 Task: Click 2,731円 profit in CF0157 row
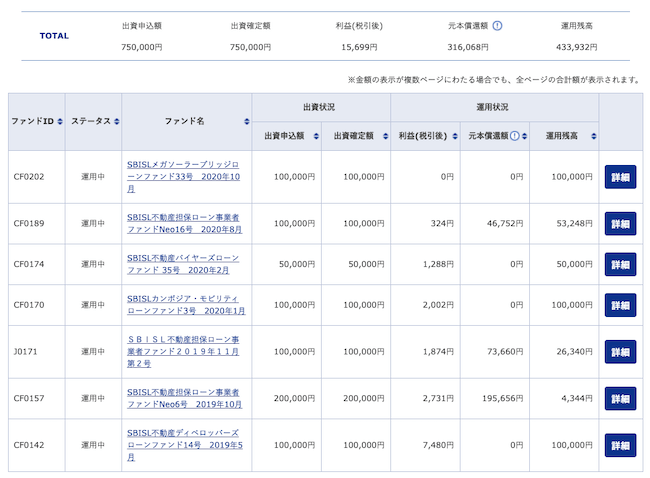point(438,398)
